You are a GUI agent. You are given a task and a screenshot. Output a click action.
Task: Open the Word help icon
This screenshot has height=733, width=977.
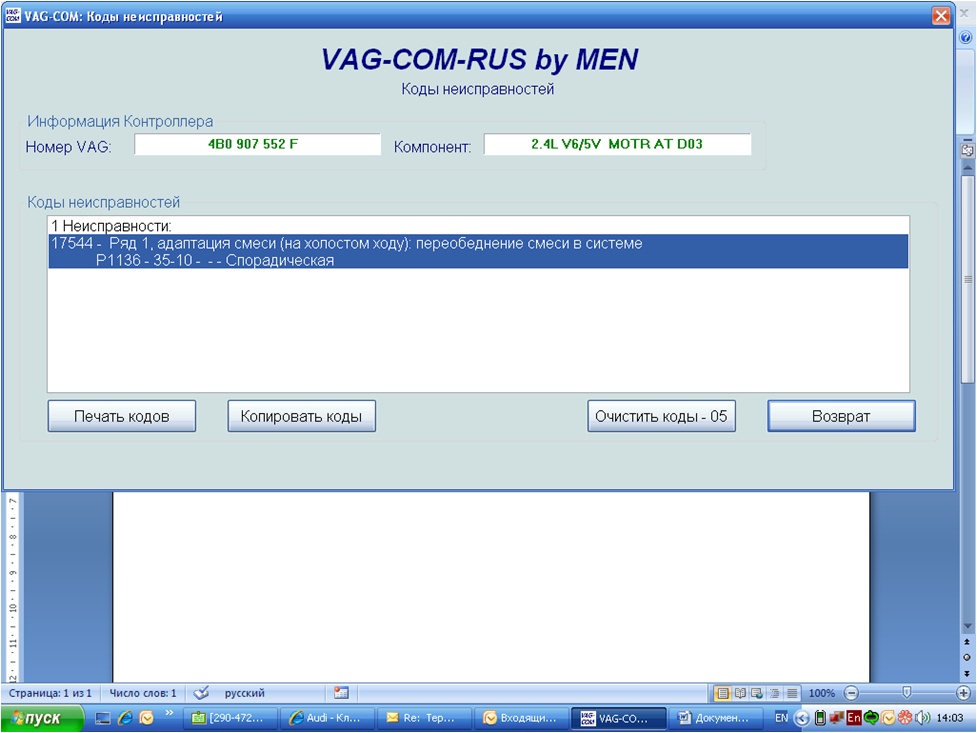click(x=966, y=38)
